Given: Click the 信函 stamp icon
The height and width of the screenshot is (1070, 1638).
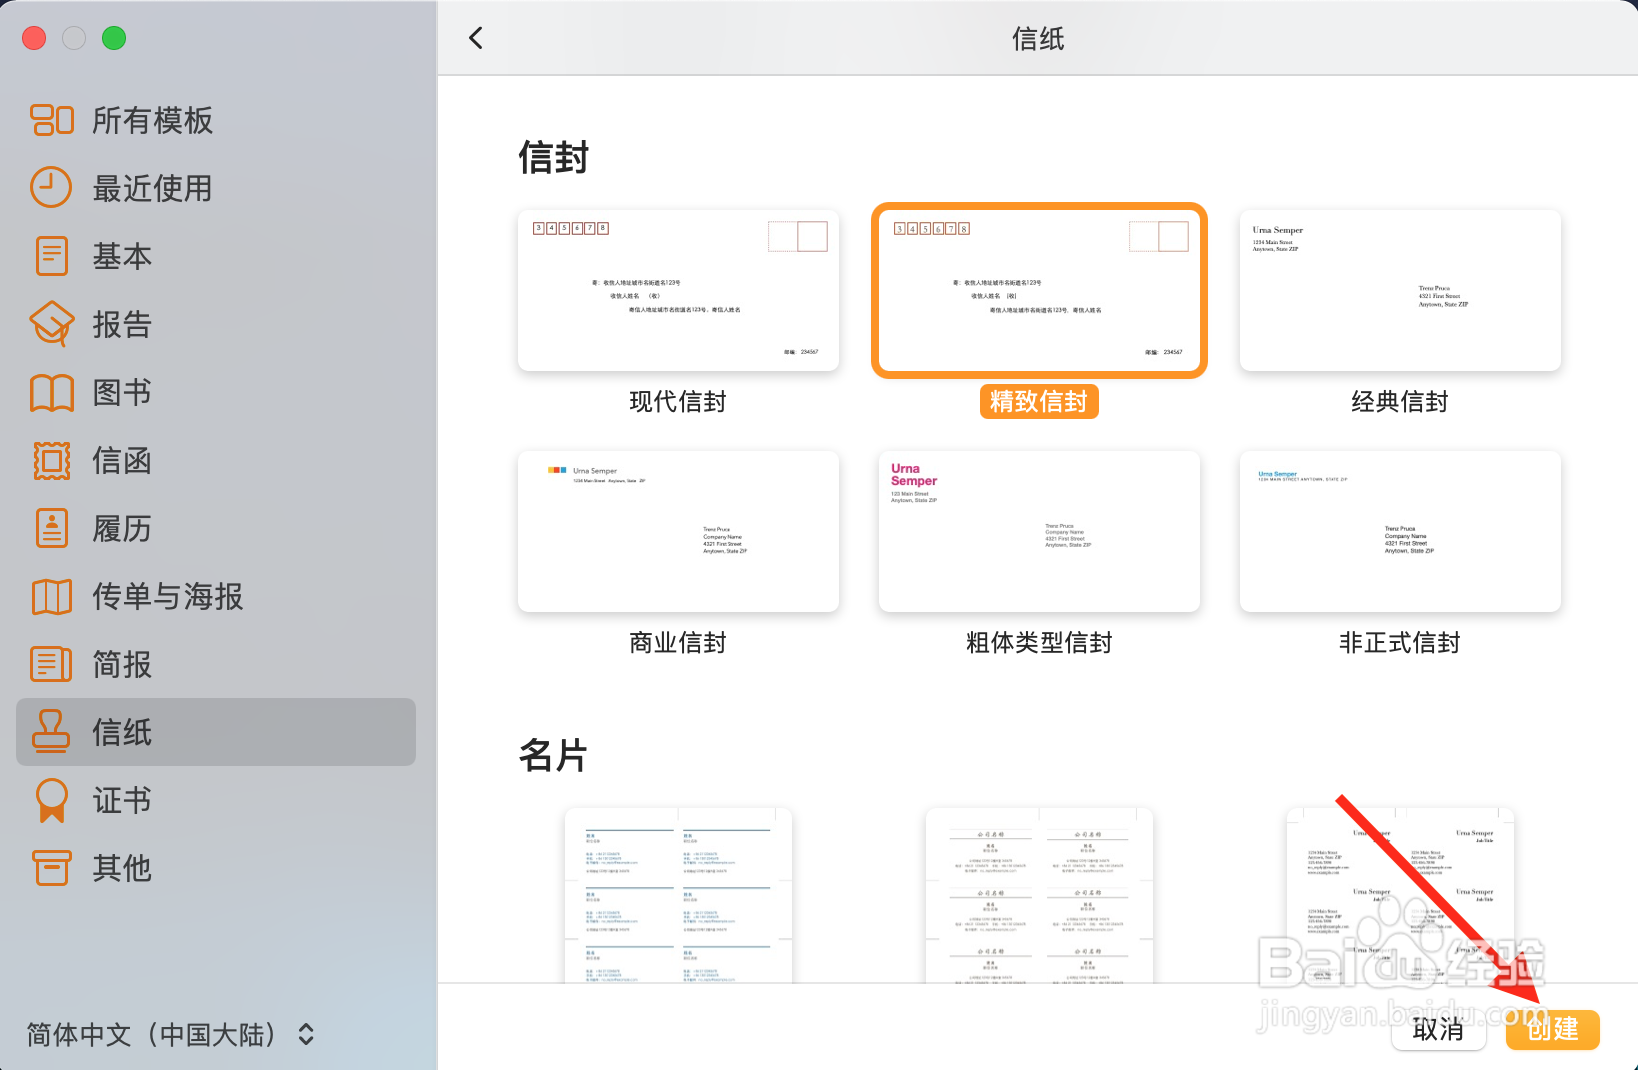Looking at the screenshot, I should click(51, 460).
